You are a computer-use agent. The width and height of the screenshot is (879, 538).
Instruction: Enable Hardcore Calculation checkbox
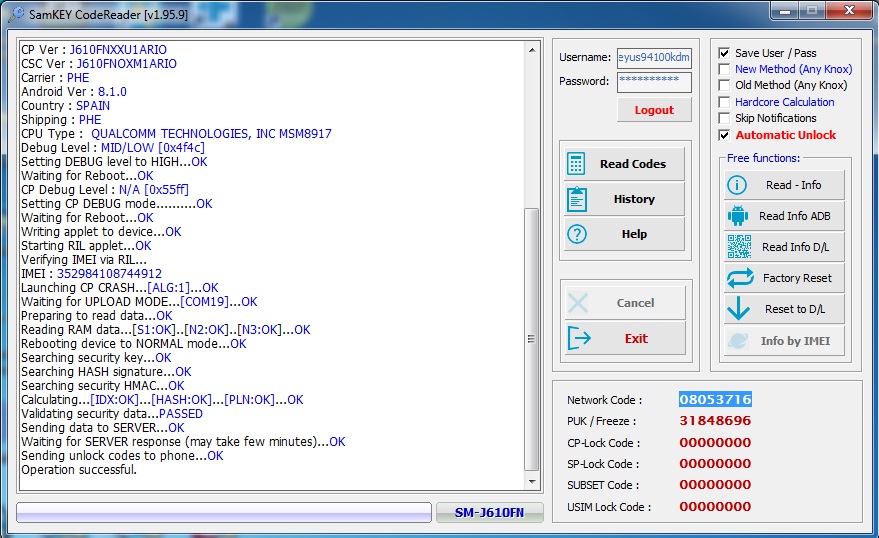[724, 102]
